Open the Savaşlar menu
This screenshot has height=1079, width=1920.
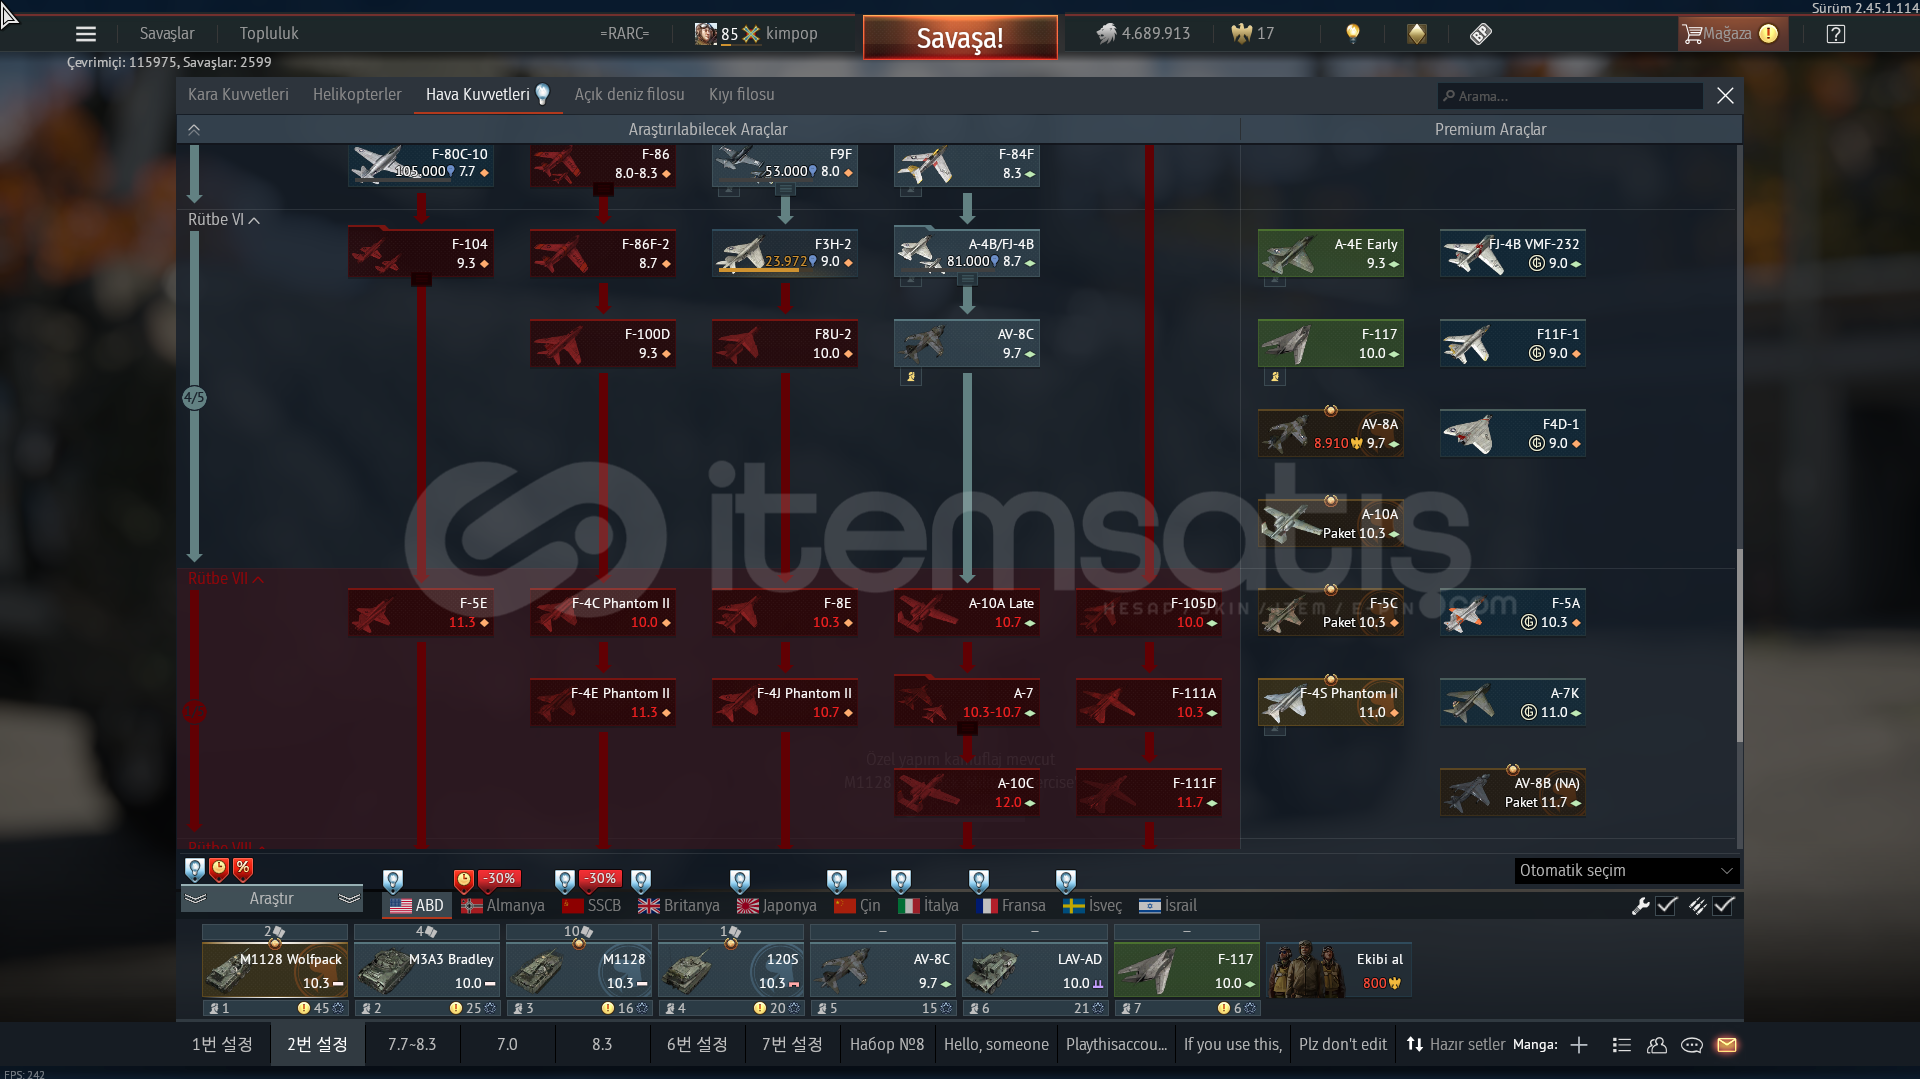(167, 34)
